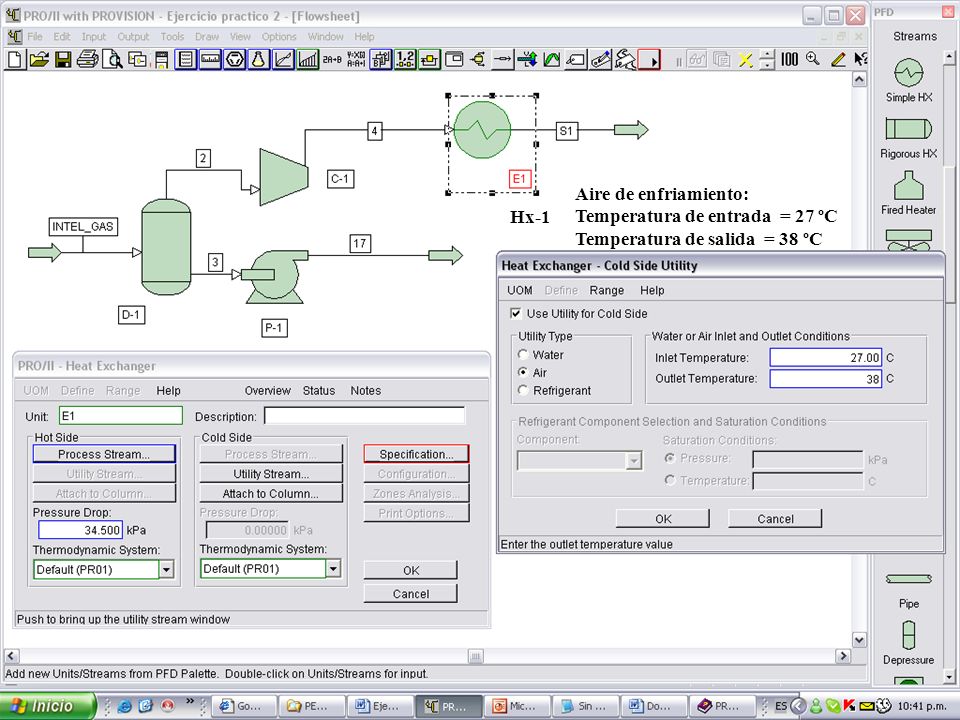Open Cold Side Thermodynamic System dropdown
This screenshot has width=960, height=720.
pos(333,569)
